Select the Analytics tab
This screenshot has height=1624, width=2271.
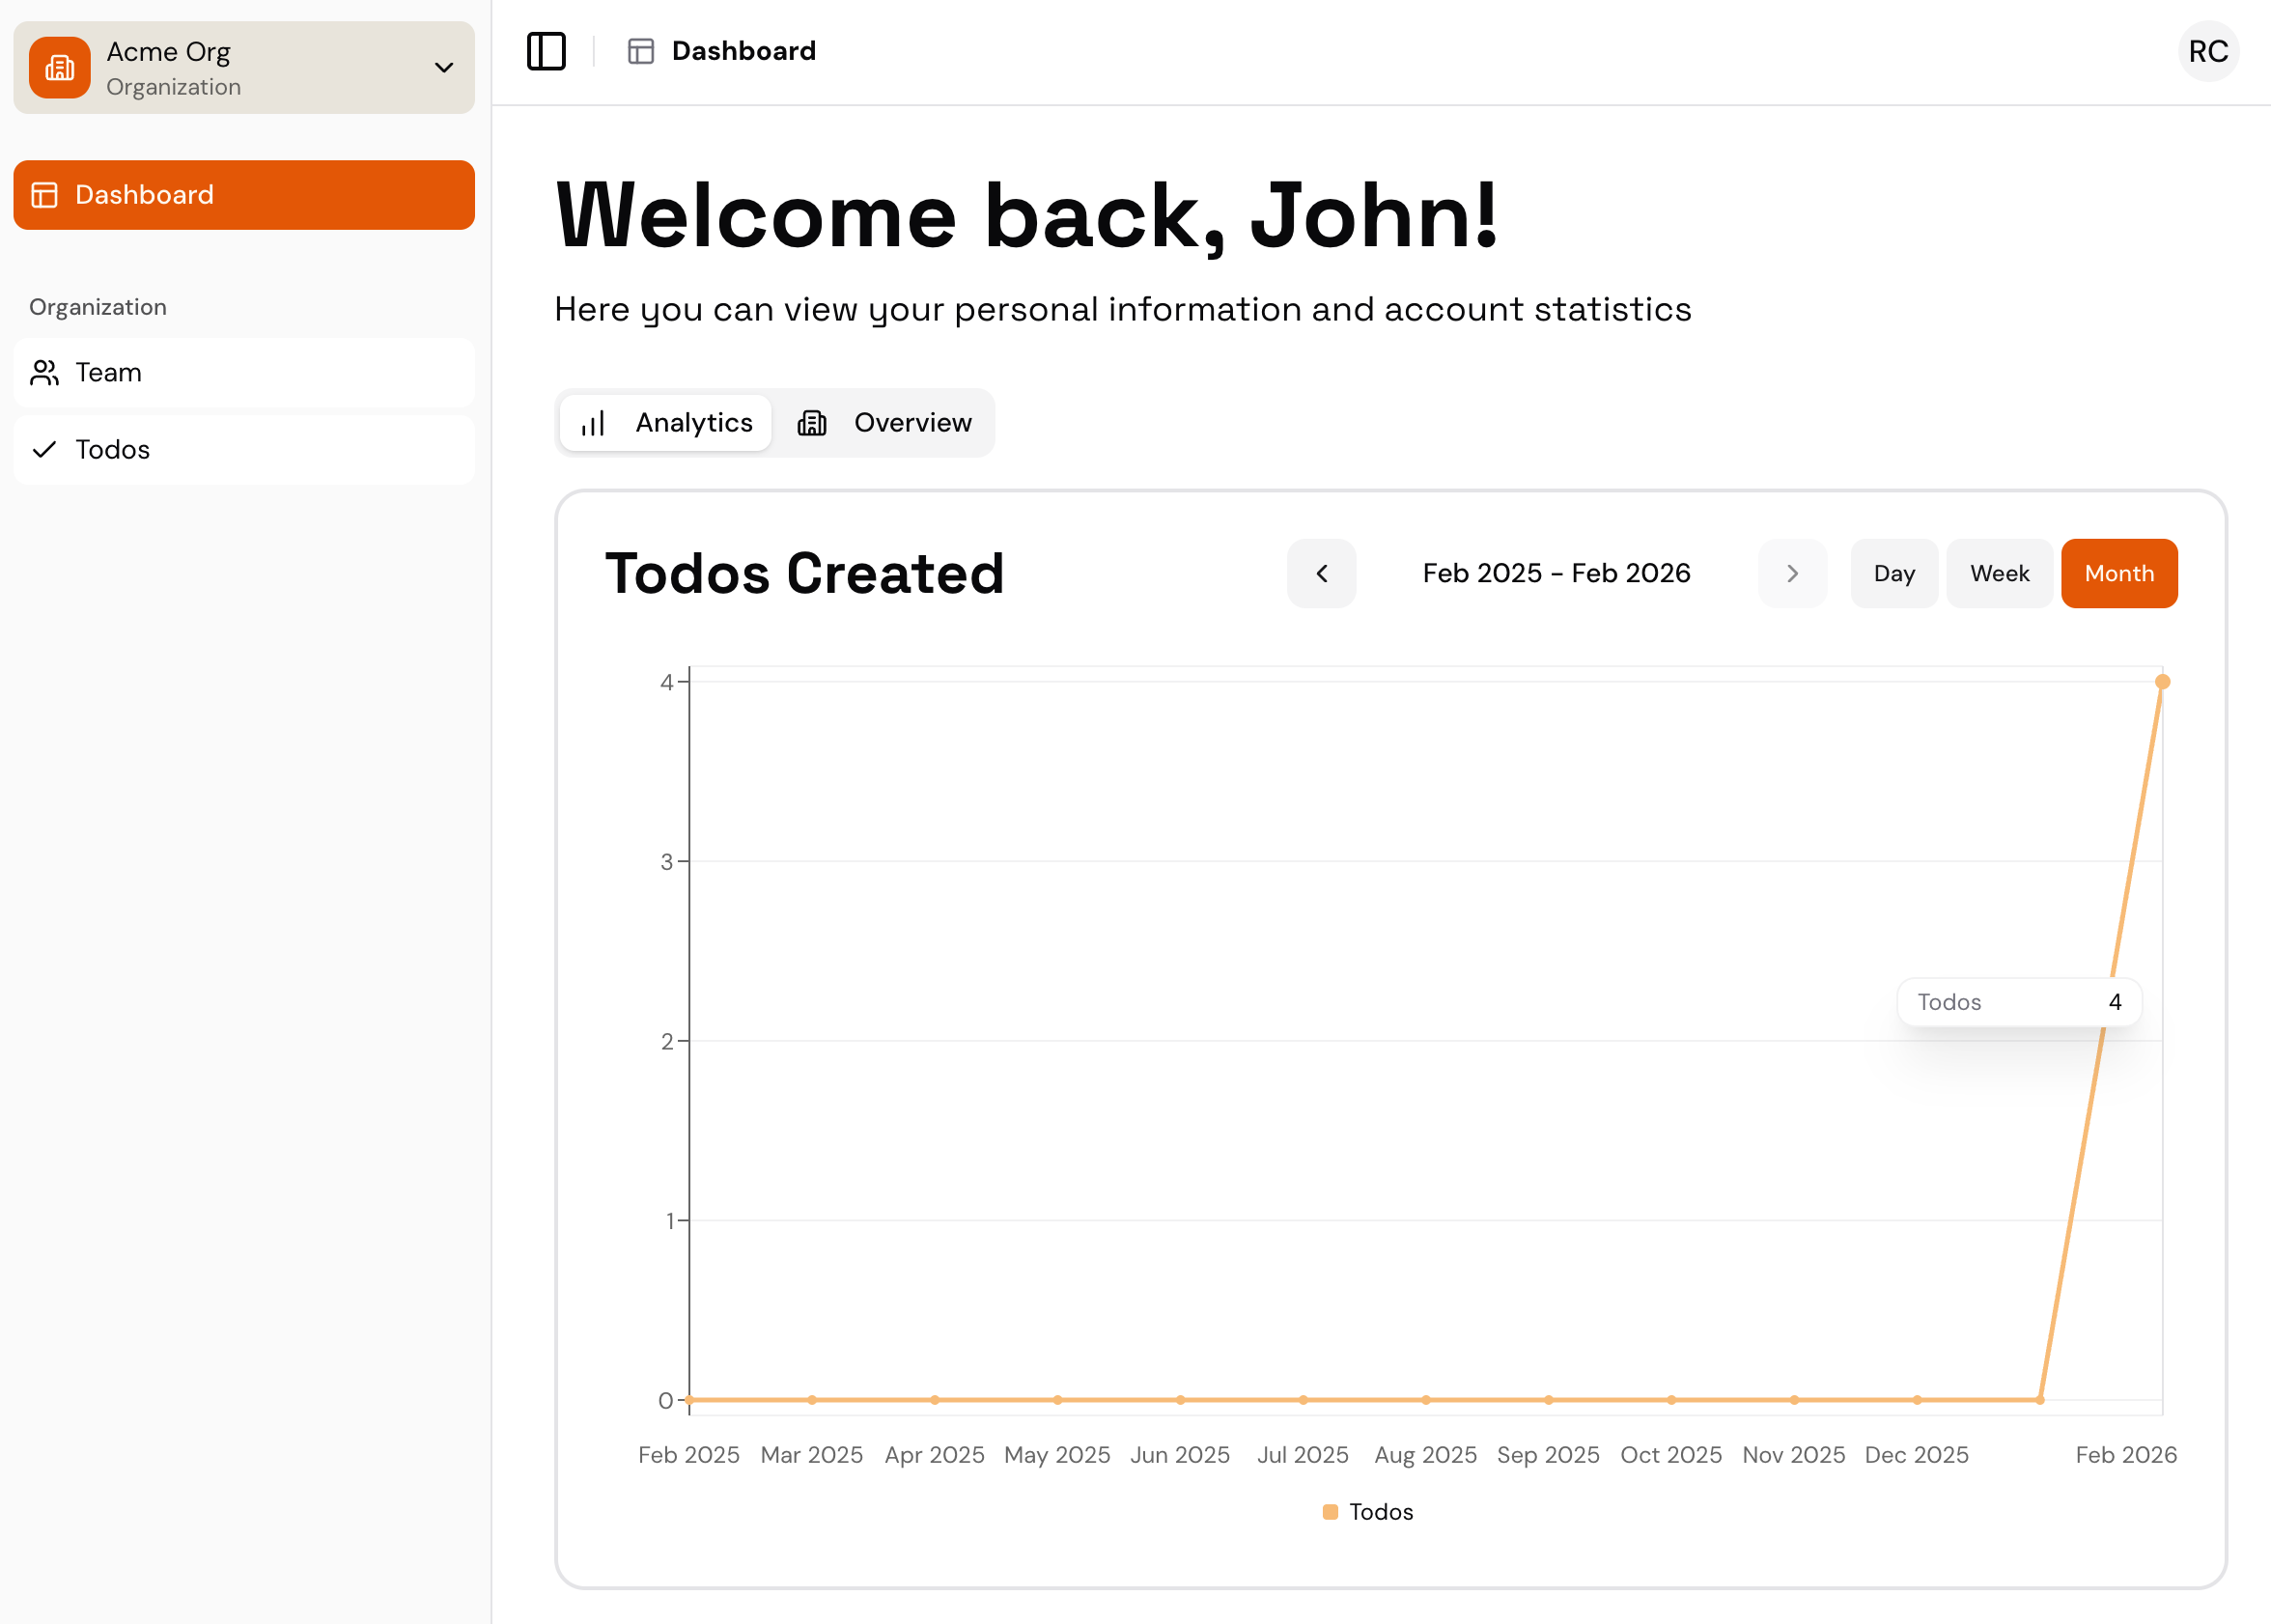[666, 423]
